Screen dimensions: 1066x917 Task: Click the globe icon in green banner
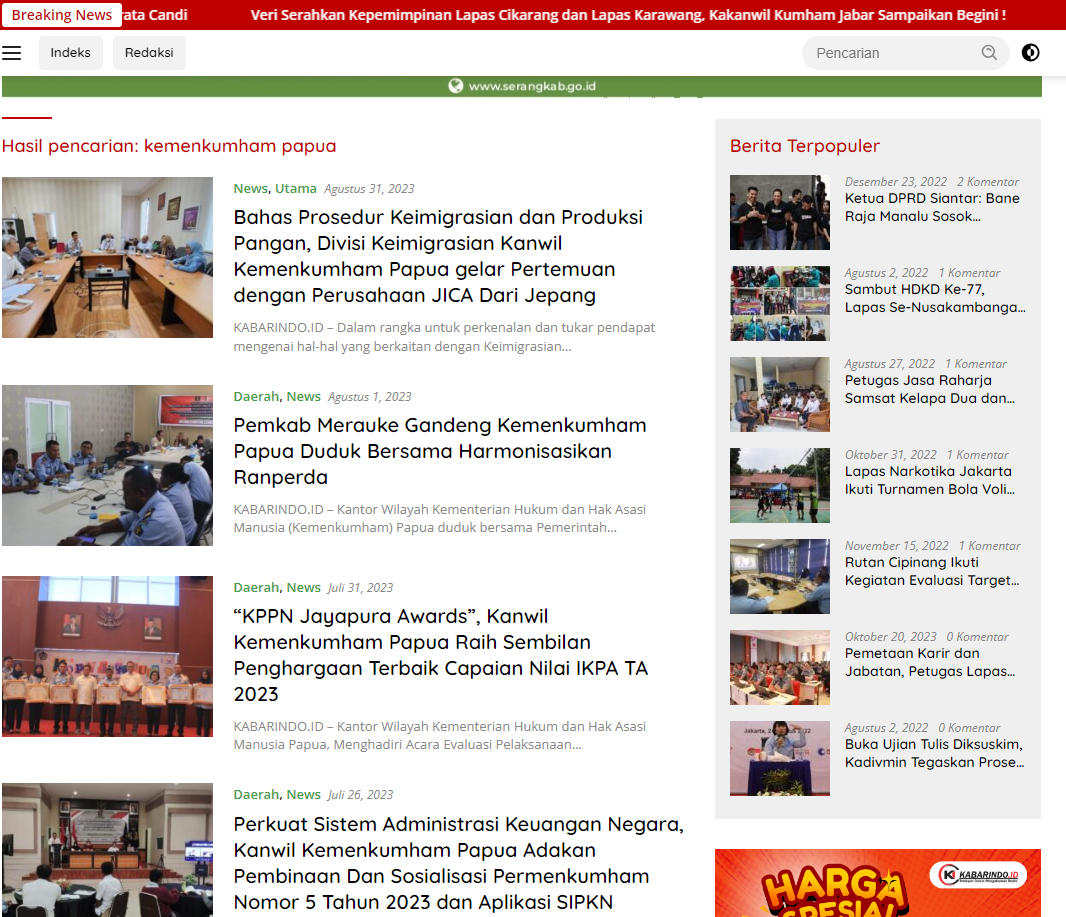click(x=456, y=86)
